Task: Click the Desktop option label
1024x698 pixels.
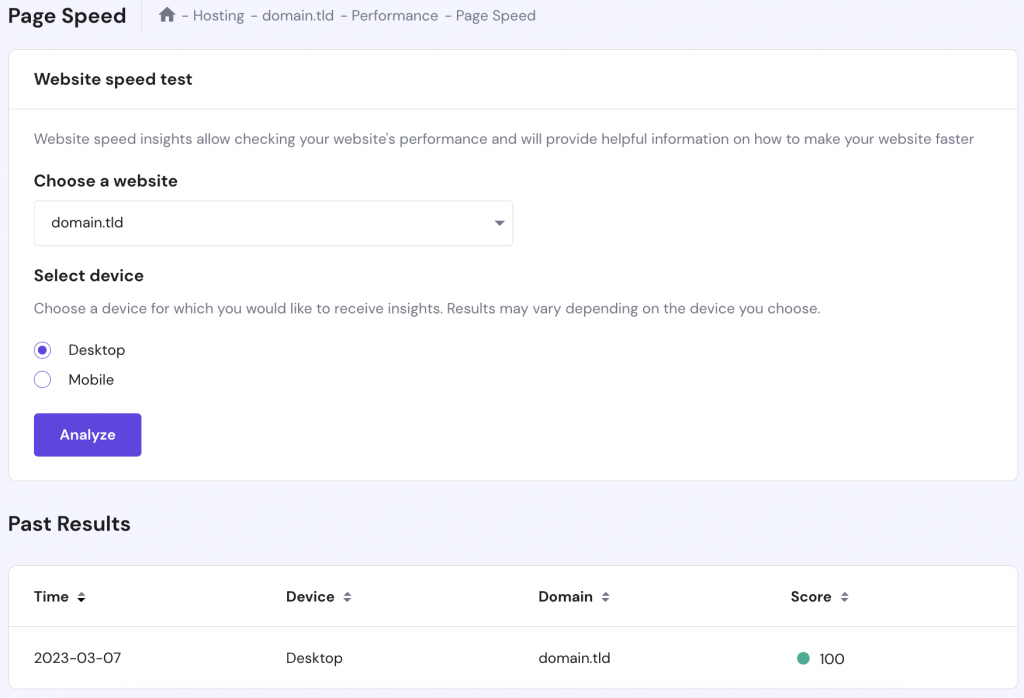Action: pos(97,350)
